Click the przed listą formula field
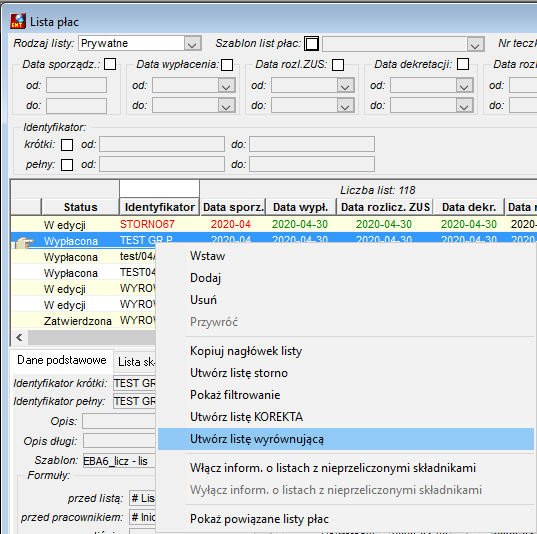Image resolution: width=537 pixels, height=534 pixels. 142,498
